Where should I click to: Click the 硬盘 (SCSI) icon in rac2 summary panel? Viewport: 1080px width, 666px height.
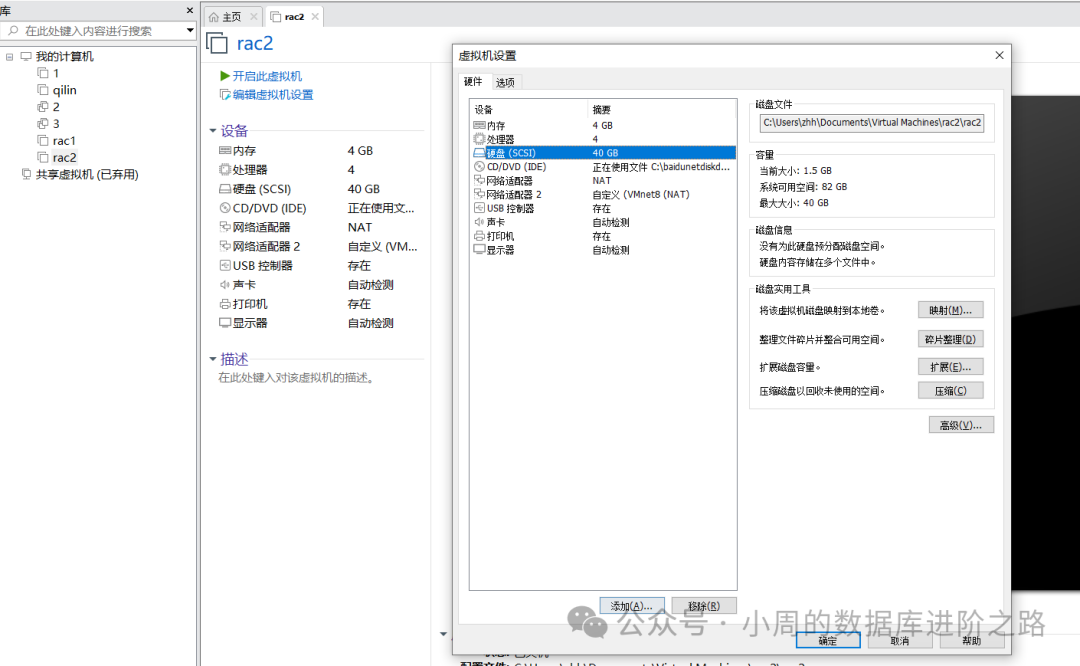225,189
